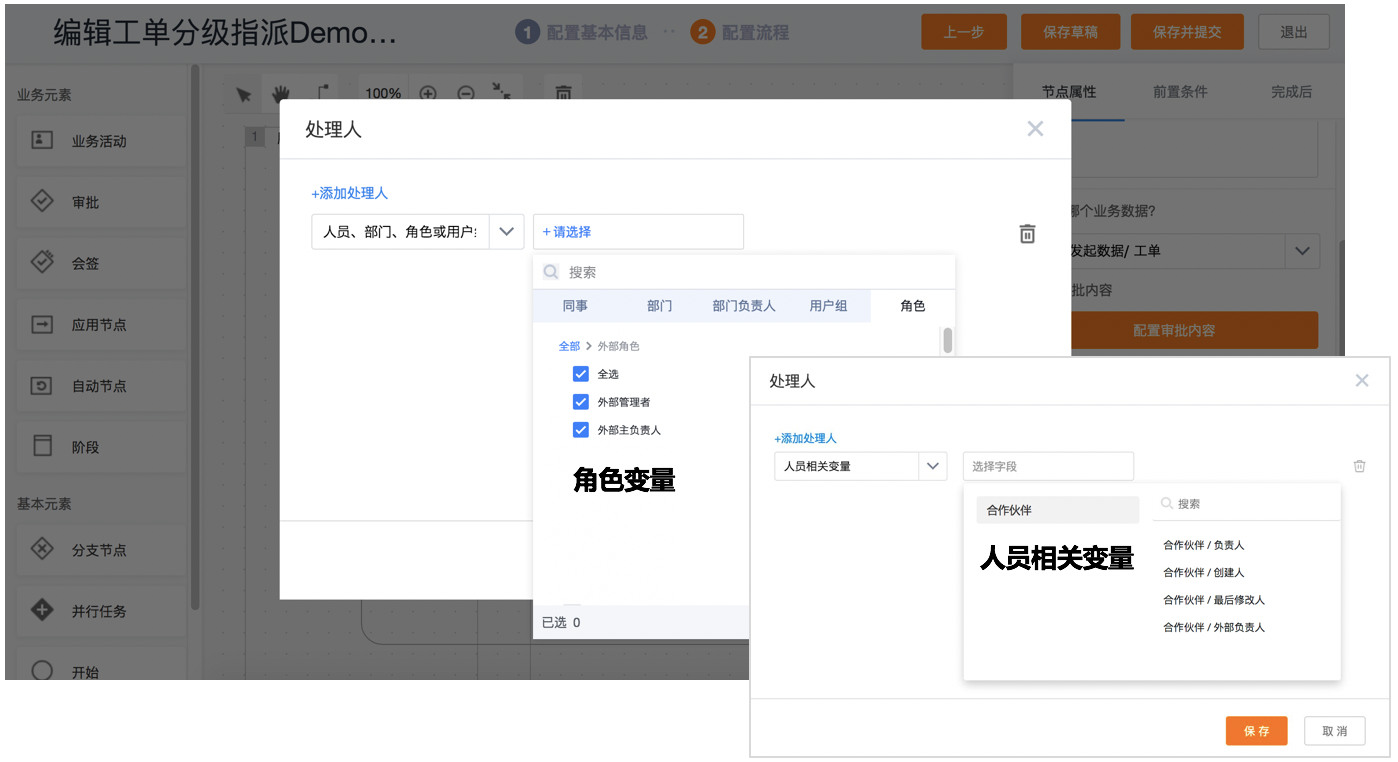Toggle the 全选 checkbox
Screen dimensions: 1398x762
point(580,374)
